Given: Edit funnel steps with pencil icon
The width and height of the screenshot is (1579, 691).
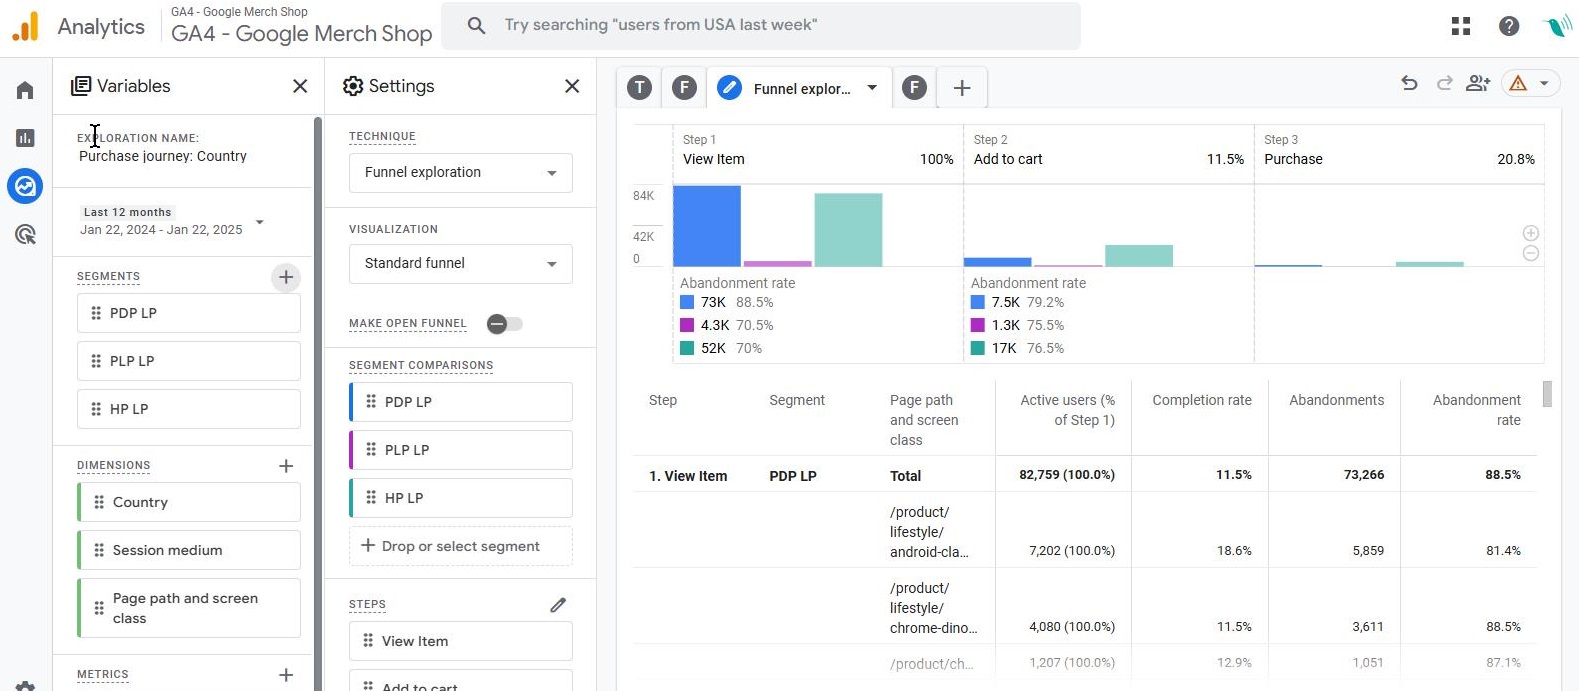Looking at the screenshot, I should click(x=558, y=605).
